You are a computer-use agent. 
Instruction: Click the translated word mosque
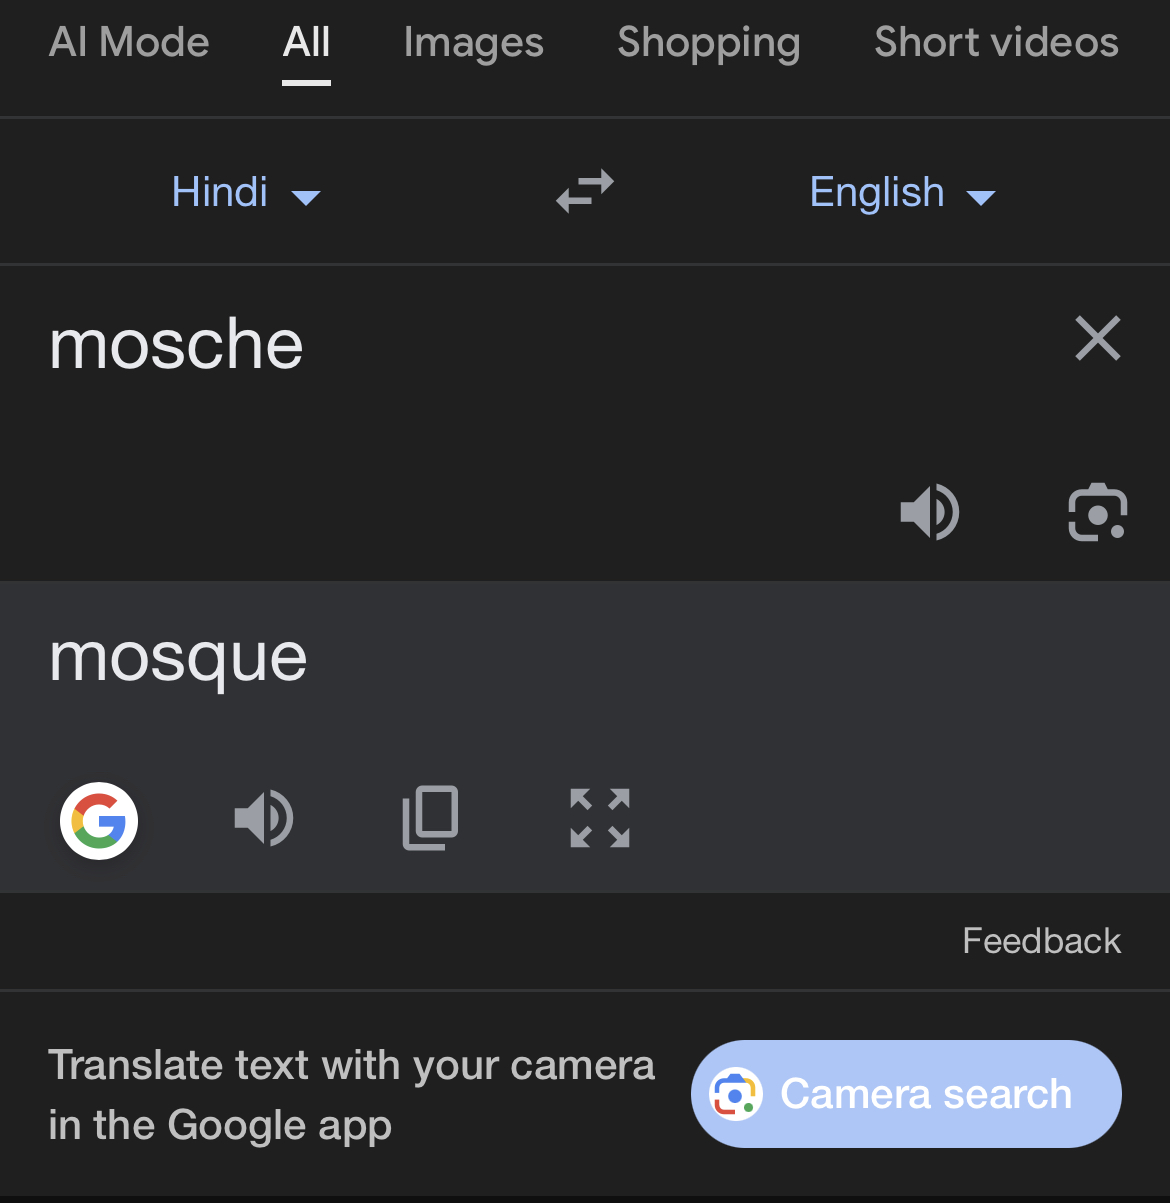[x=178, y=658]
